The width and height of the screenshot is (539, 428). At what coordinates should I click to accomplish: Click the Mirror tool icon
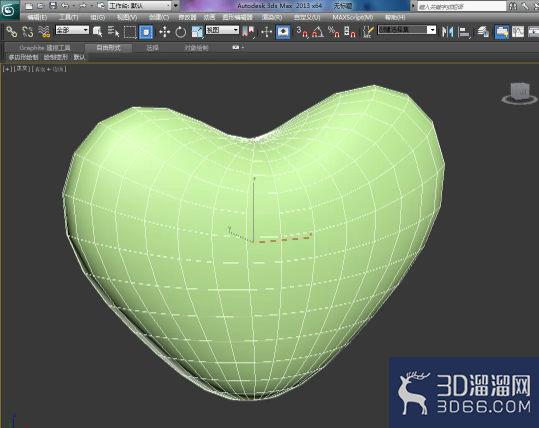tap(448, 32)
